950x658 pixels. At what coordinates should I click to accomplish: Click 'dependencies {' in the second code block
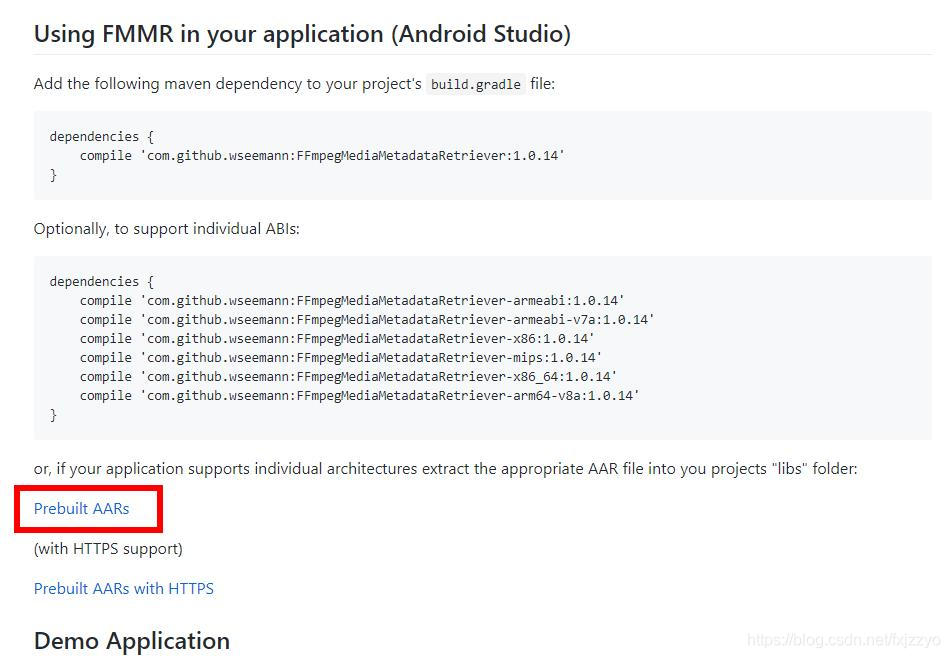point(102,282)
